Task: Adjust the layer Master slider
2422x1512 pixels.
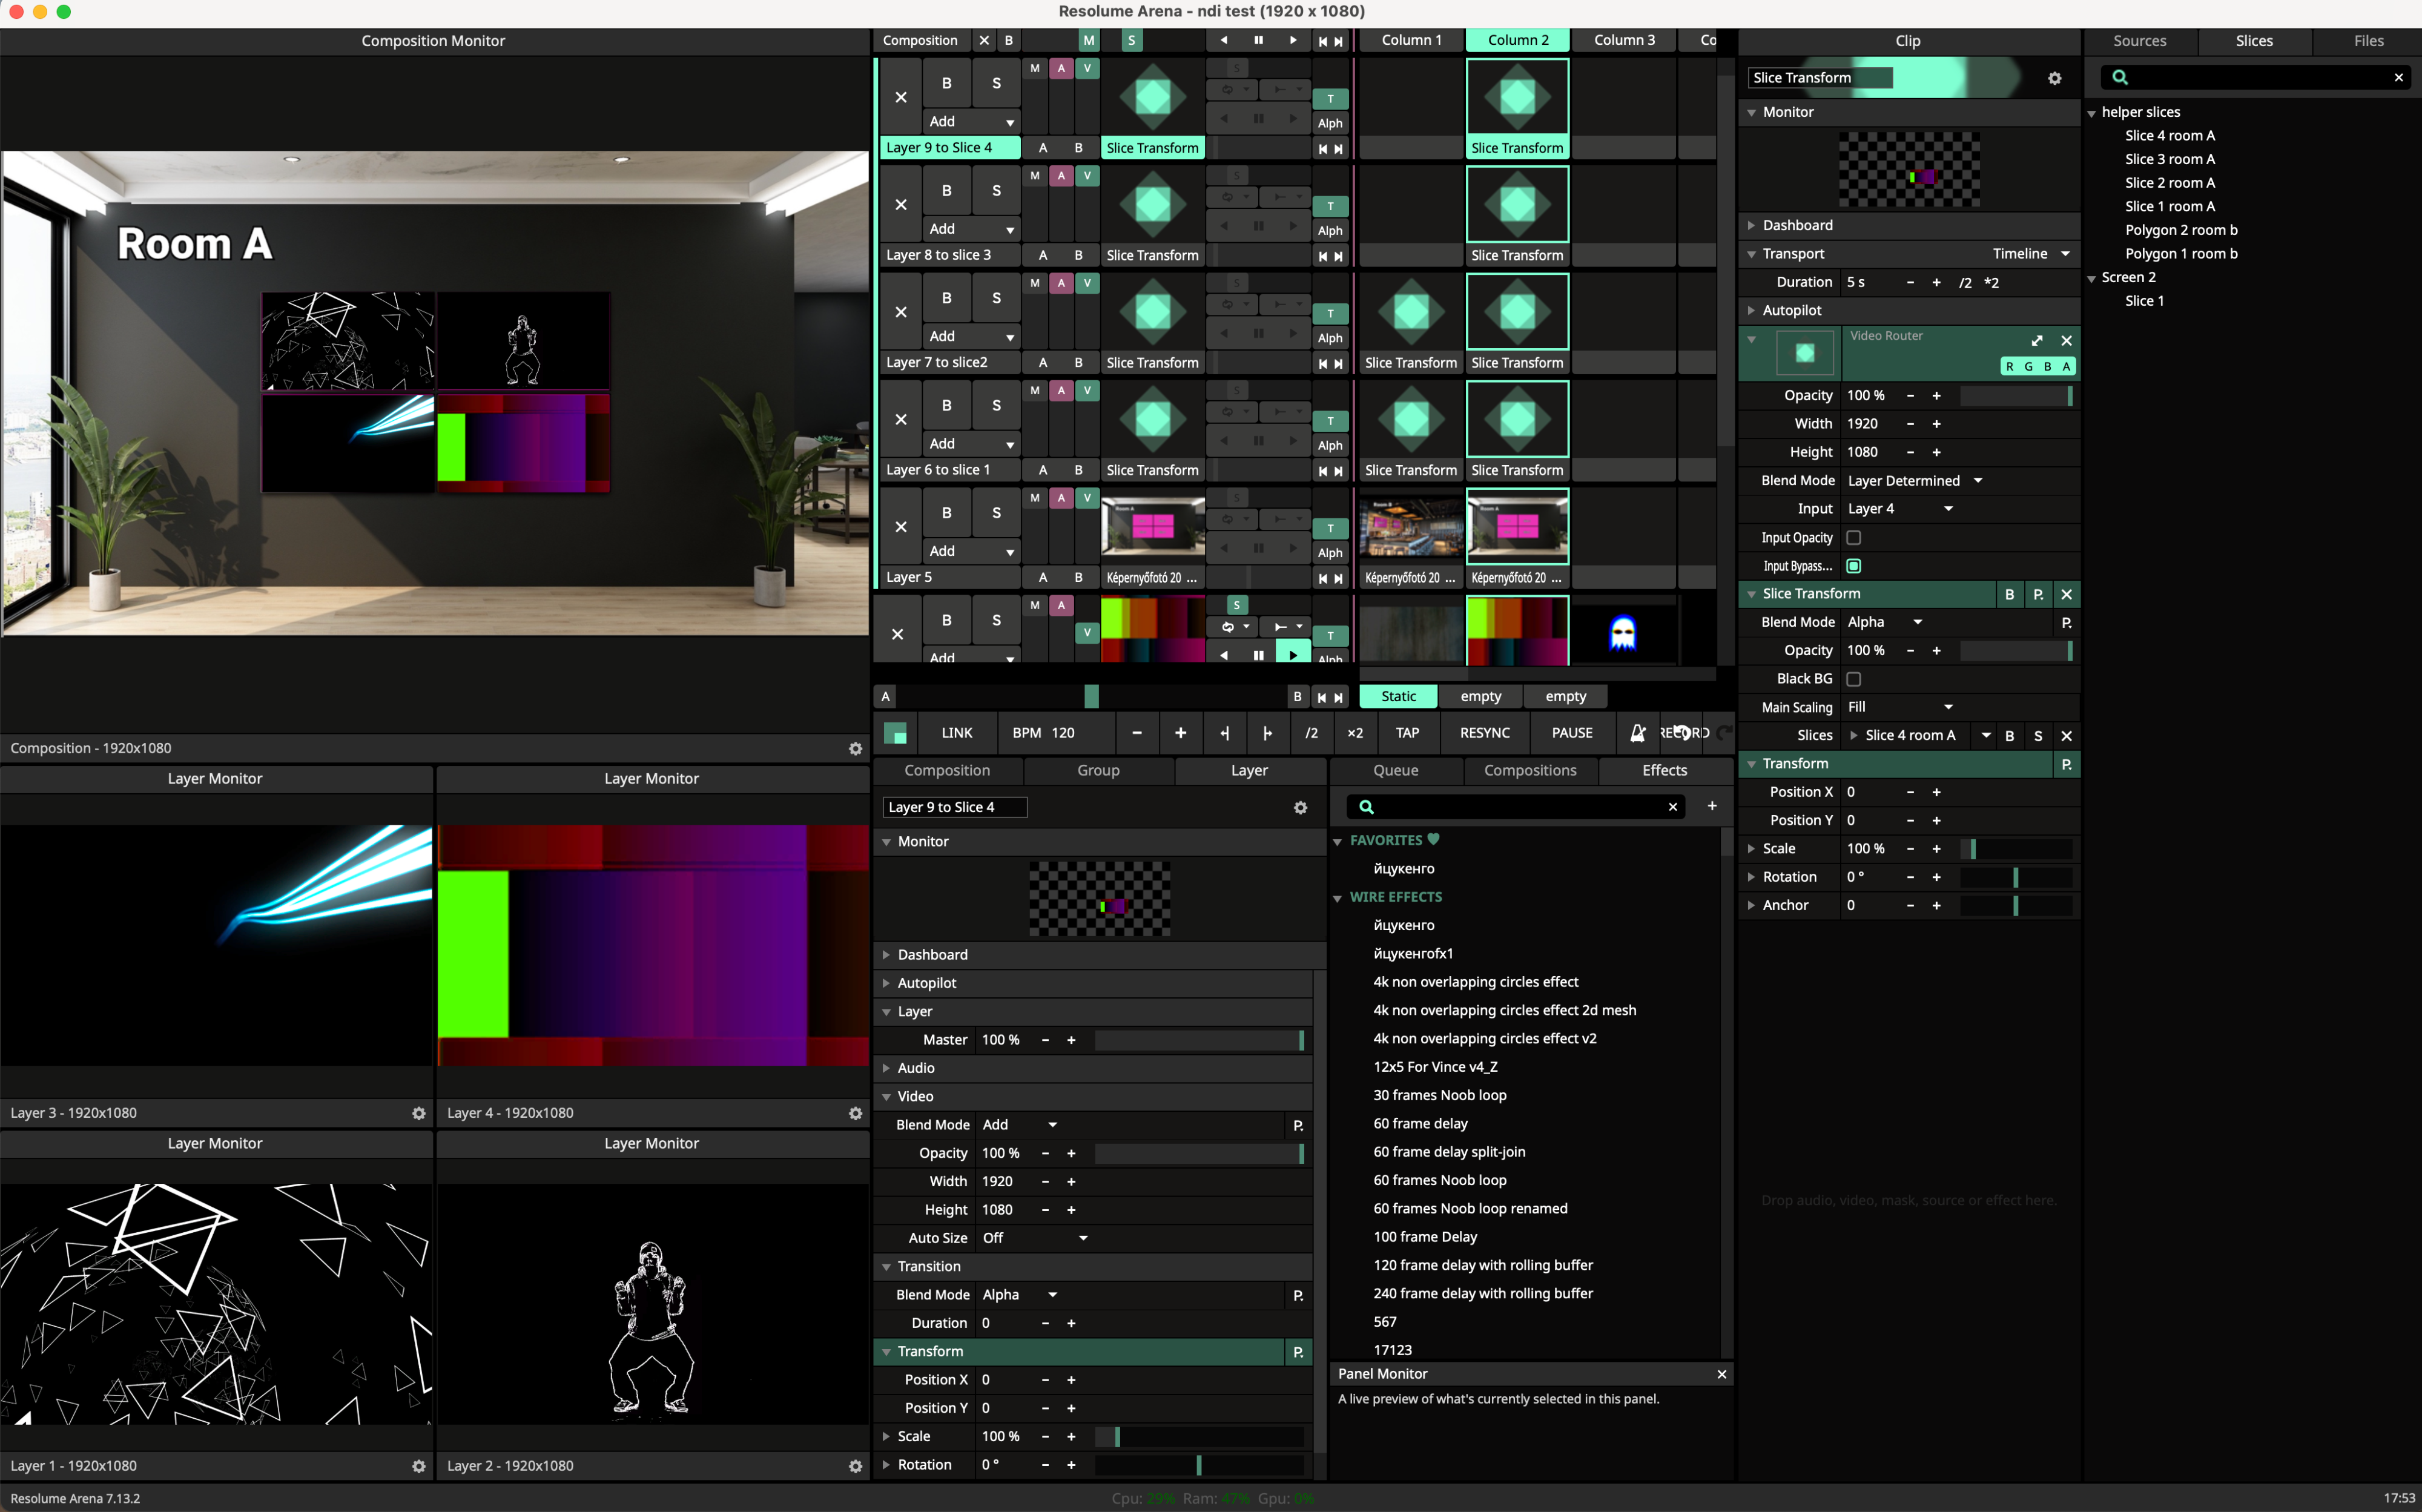Action: coord(1198,1040)
